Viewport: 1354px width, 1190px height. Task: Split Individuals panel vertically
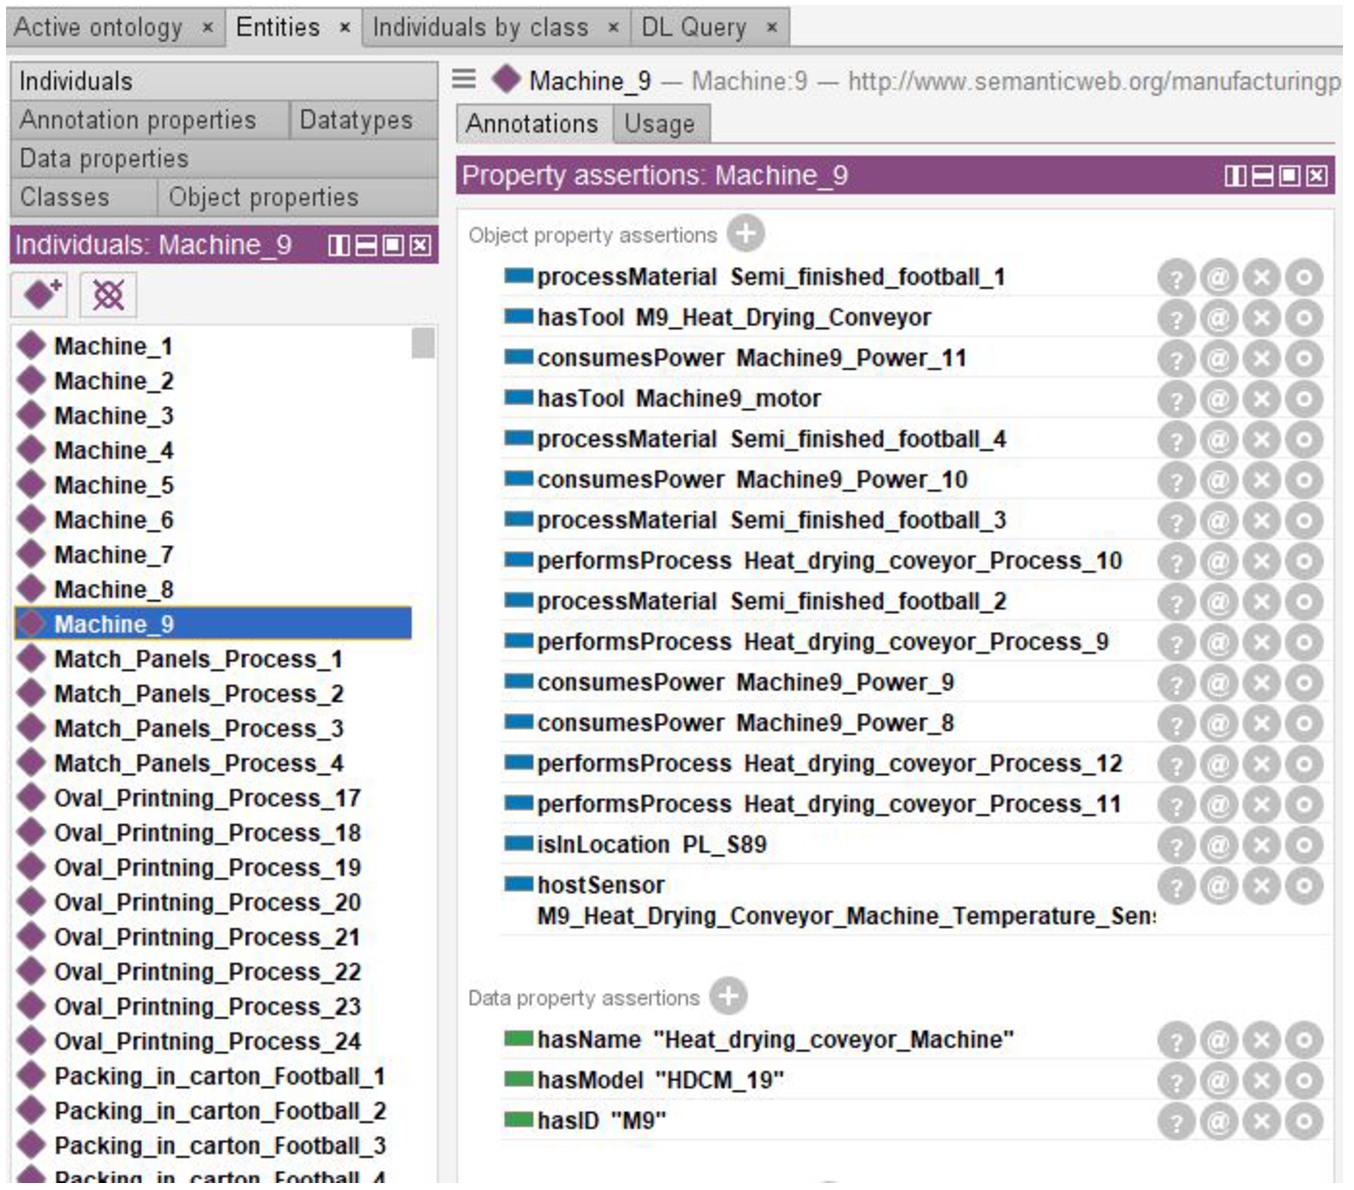339,245
